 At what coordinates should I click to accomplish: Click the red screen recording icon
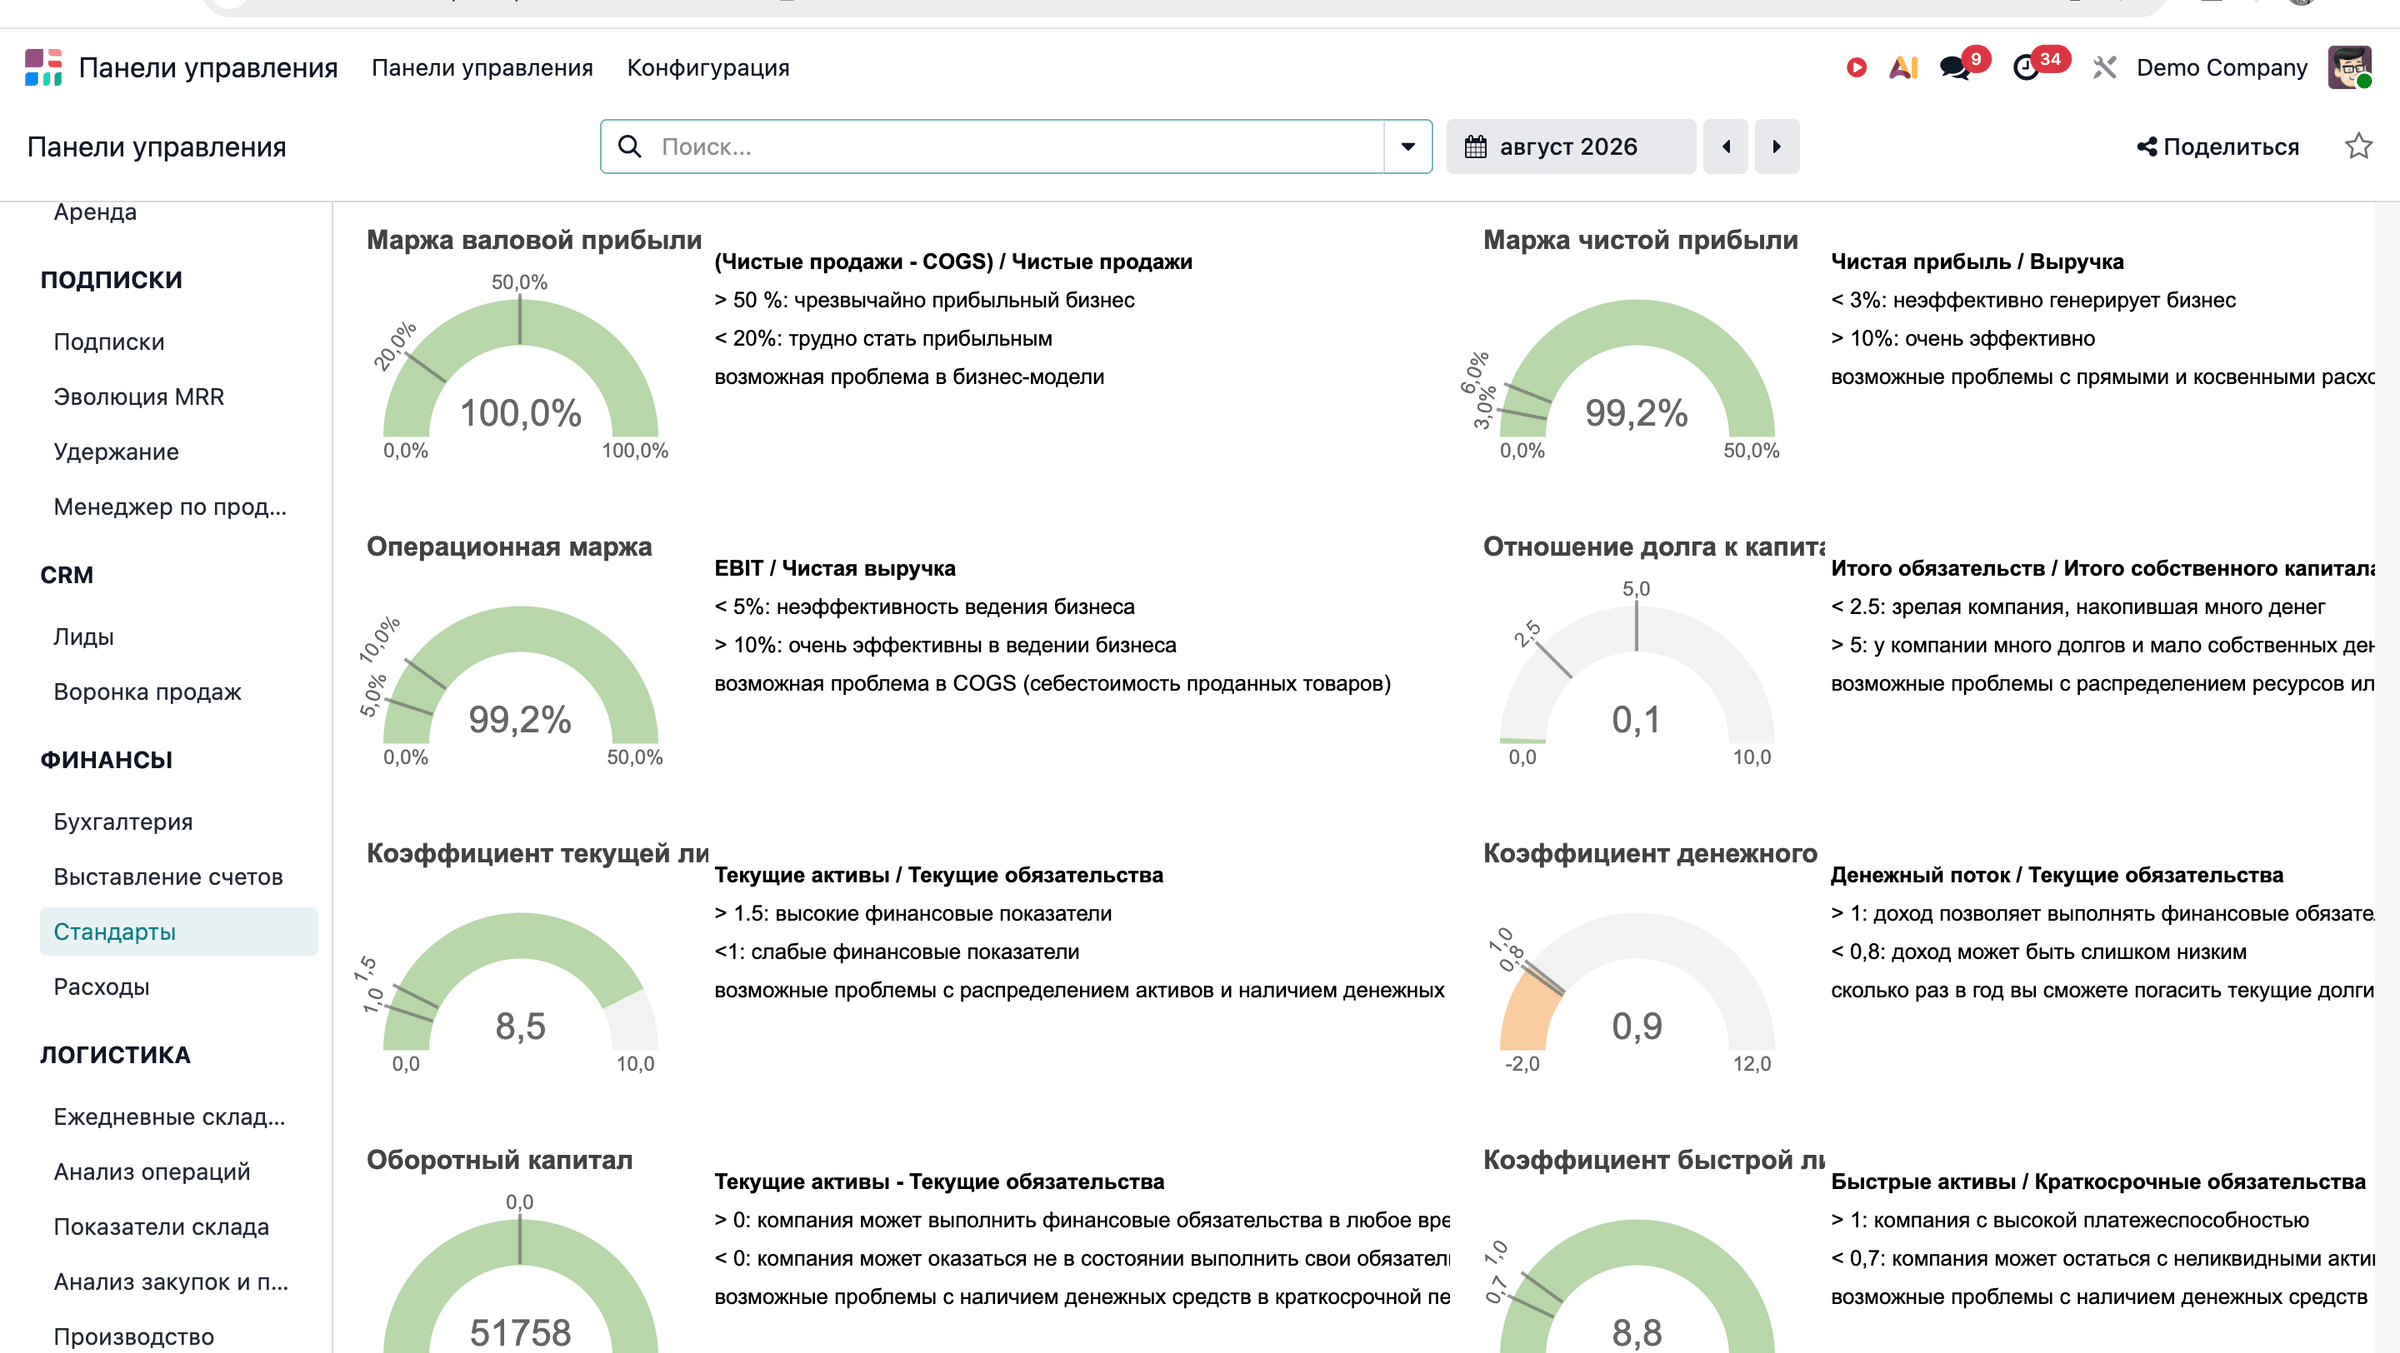tap(1856, 67)
